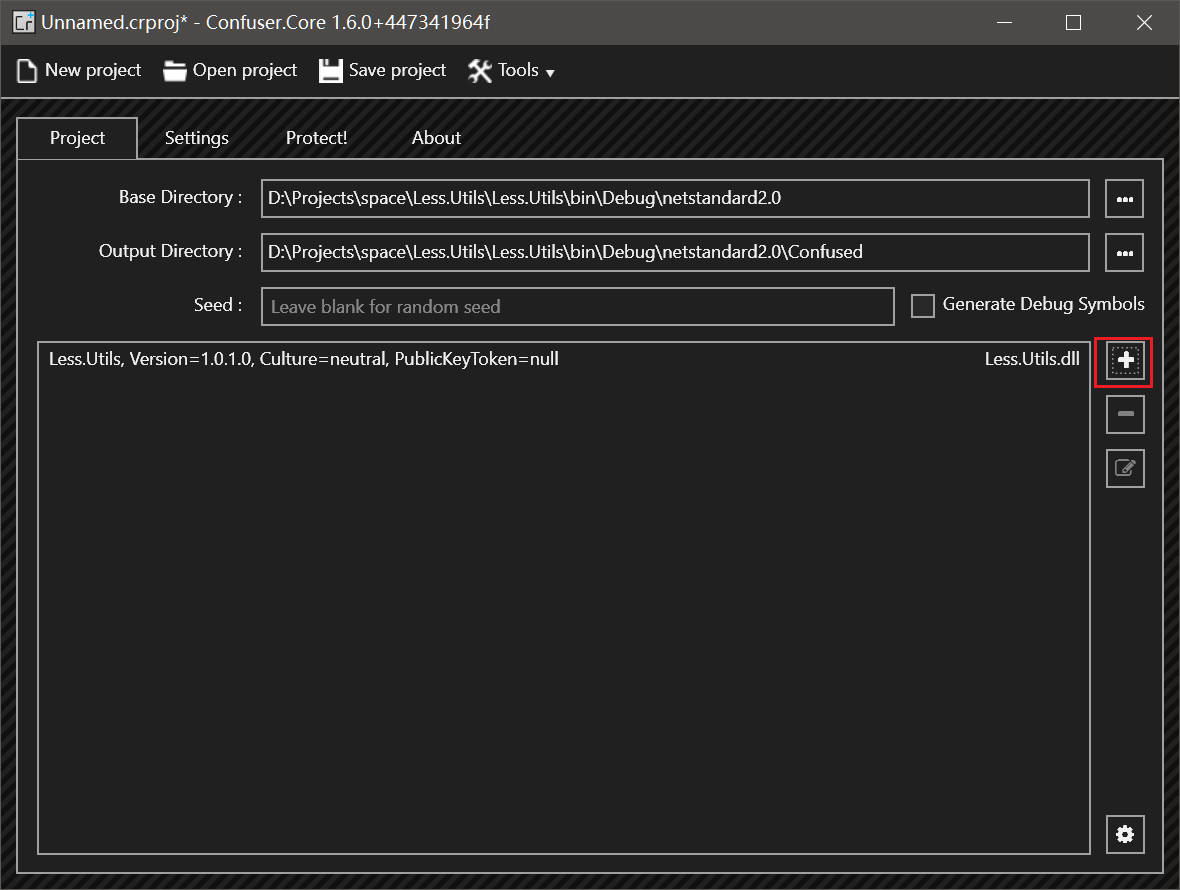Screen dimensions: 1180x890
Task: Click the Seed input field
Action: (577, 306)
